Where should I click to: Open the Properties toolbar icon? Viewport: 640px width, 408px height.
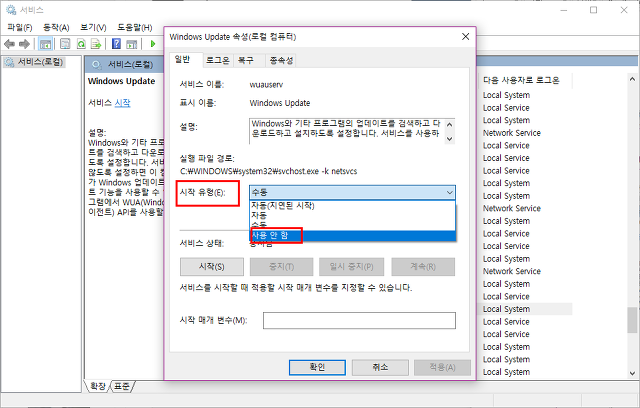tap(65, 43)
